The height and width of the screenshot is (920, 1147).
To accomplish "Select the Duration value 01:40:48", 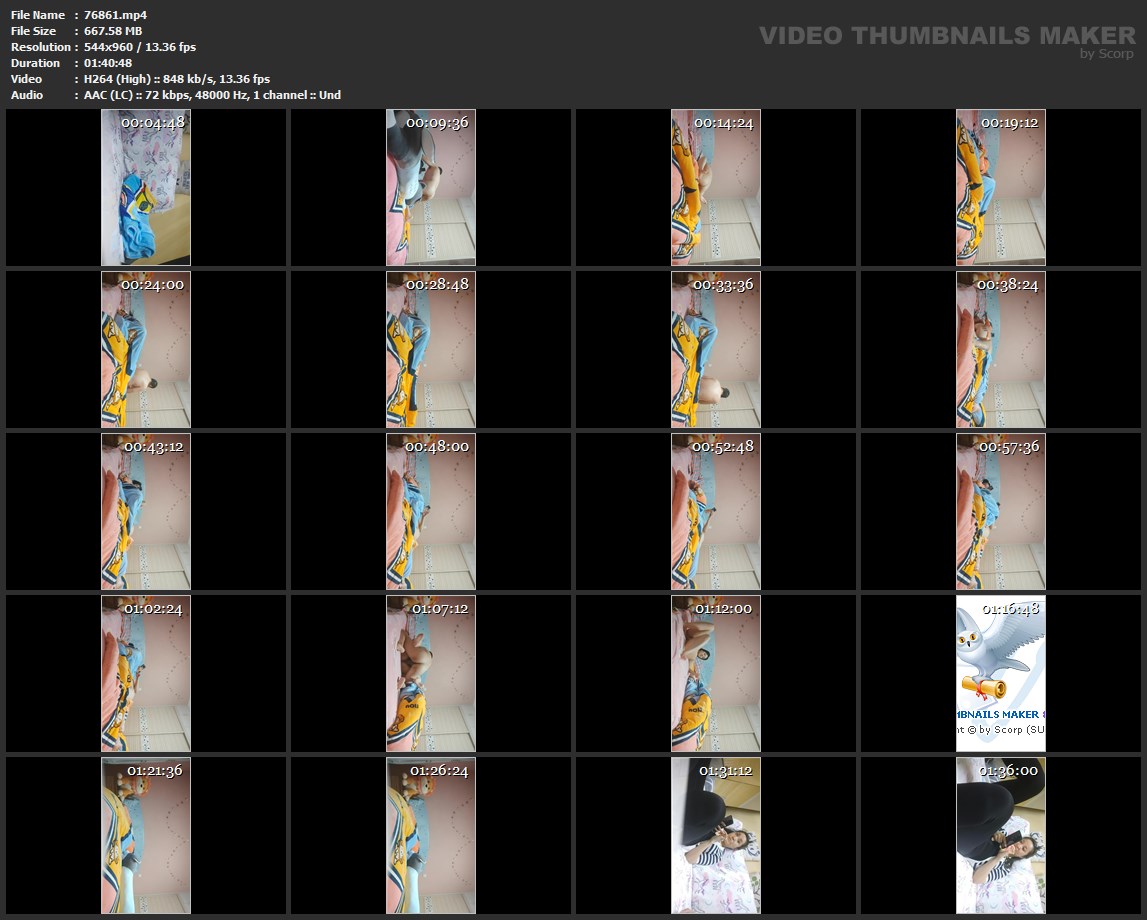I will tap(108, 63).
